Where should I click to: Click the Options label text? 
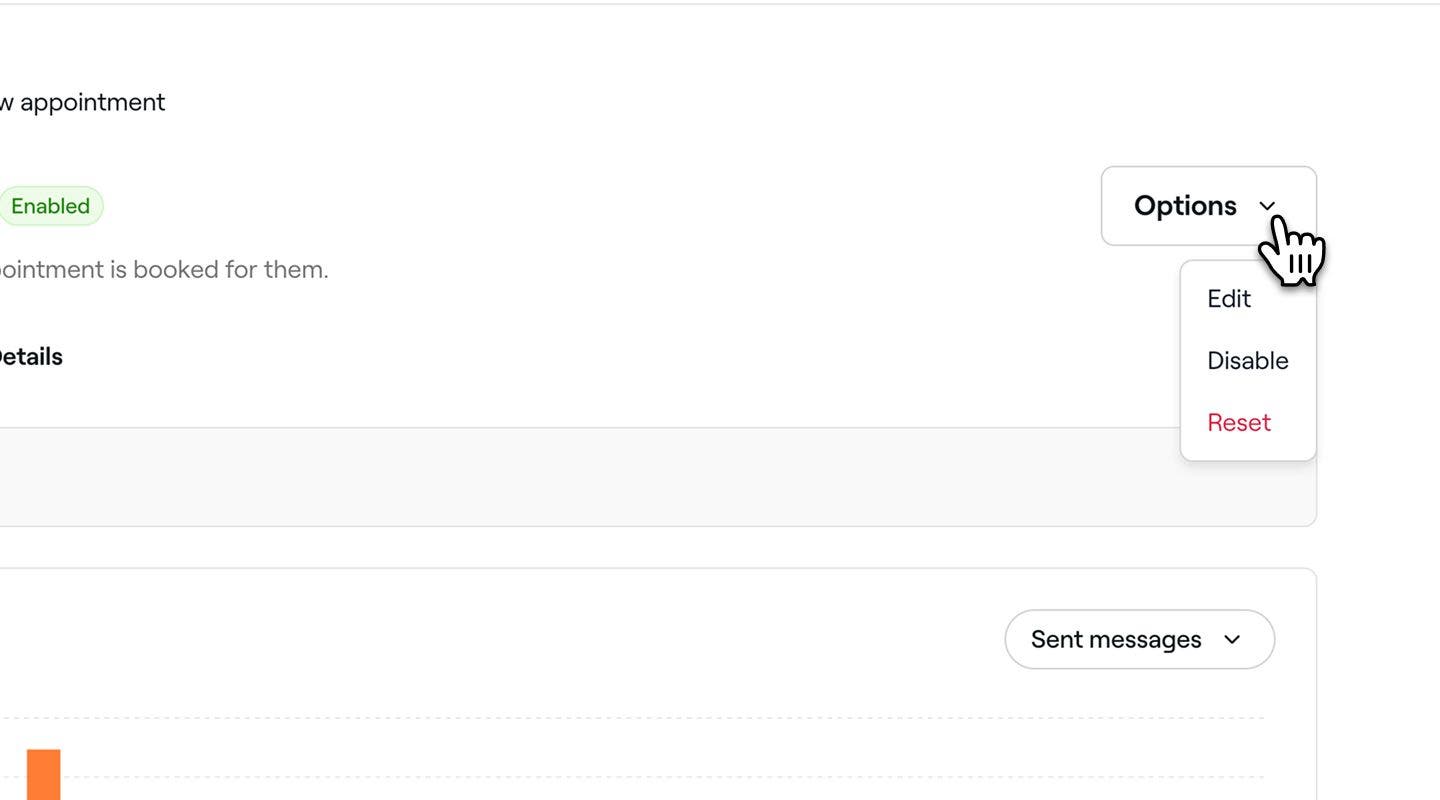coord(1185,206)
